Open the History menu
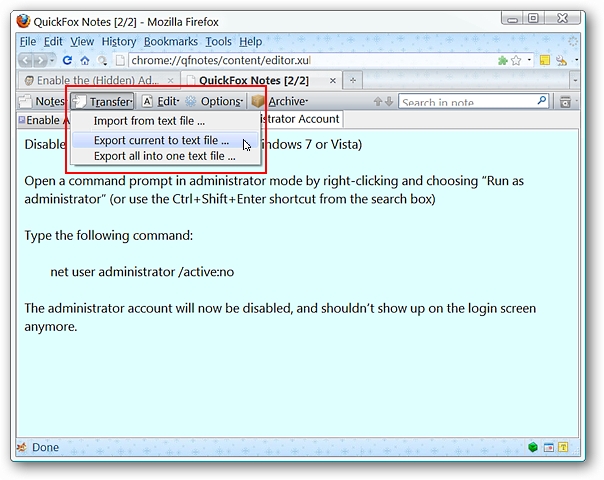This screenshot has height=480, width=604. point(119,42)
